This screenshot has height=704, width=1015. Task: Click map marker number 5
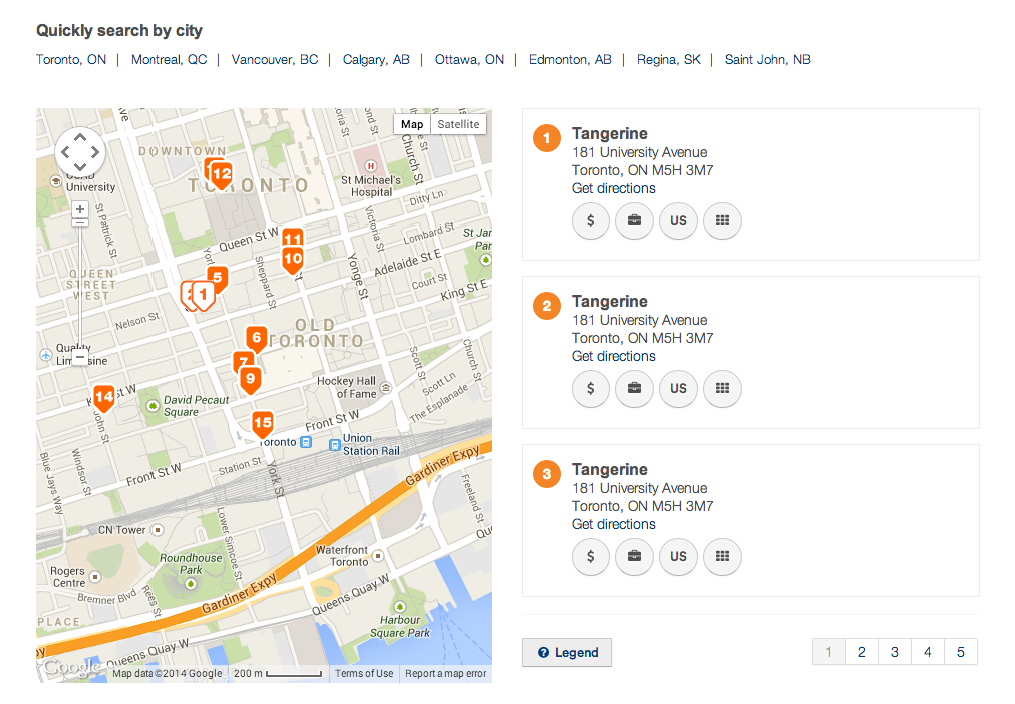coord(218,277)
